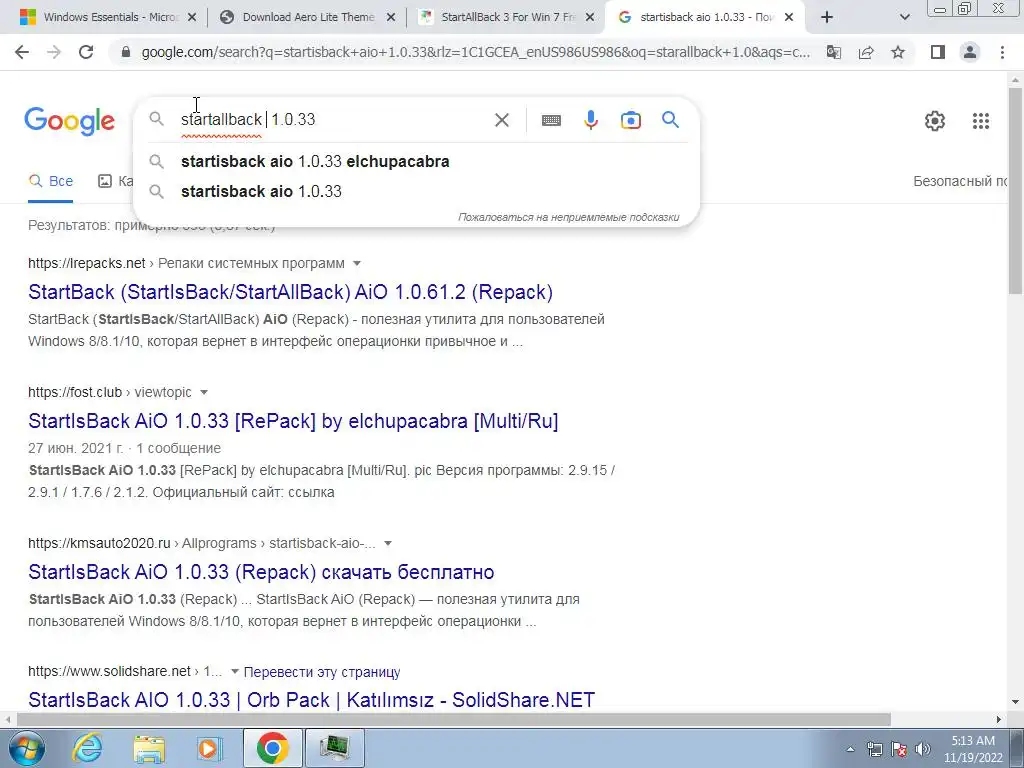Click the vertical scrollbar thumb
The width and height of the screenshot is (1024, 768).
click(1015, 191)
